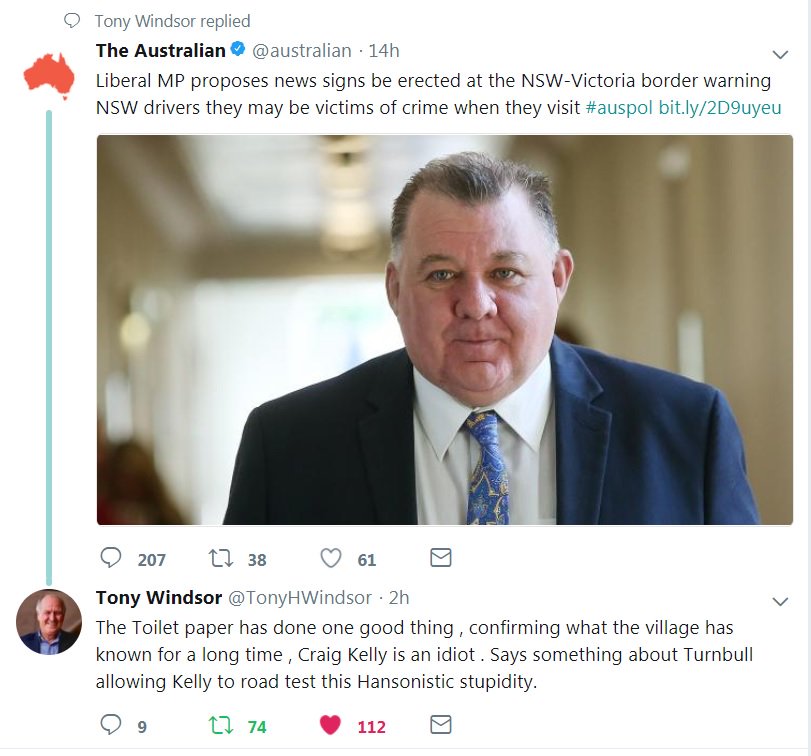Share Tony Windsor's tweet via envelope icon
Viewport: 811px width, 756px height.
pos(441,724)
